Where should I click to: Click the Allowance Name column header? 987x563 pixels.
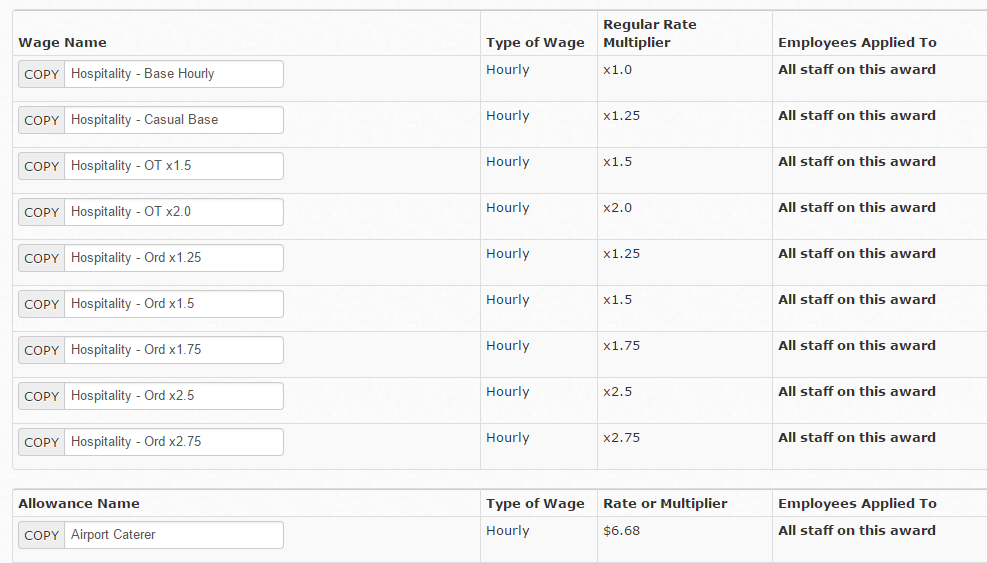[79, 504]
